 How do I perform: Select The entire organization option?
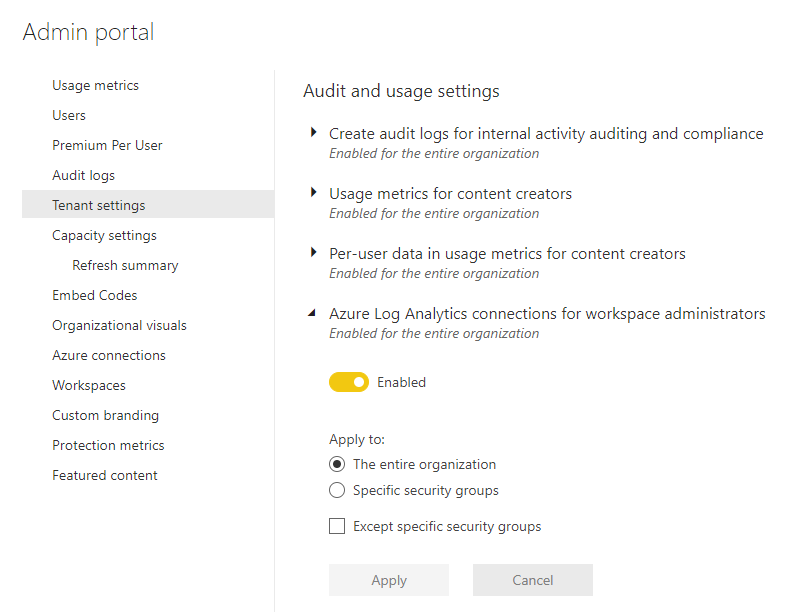[337, 464]
